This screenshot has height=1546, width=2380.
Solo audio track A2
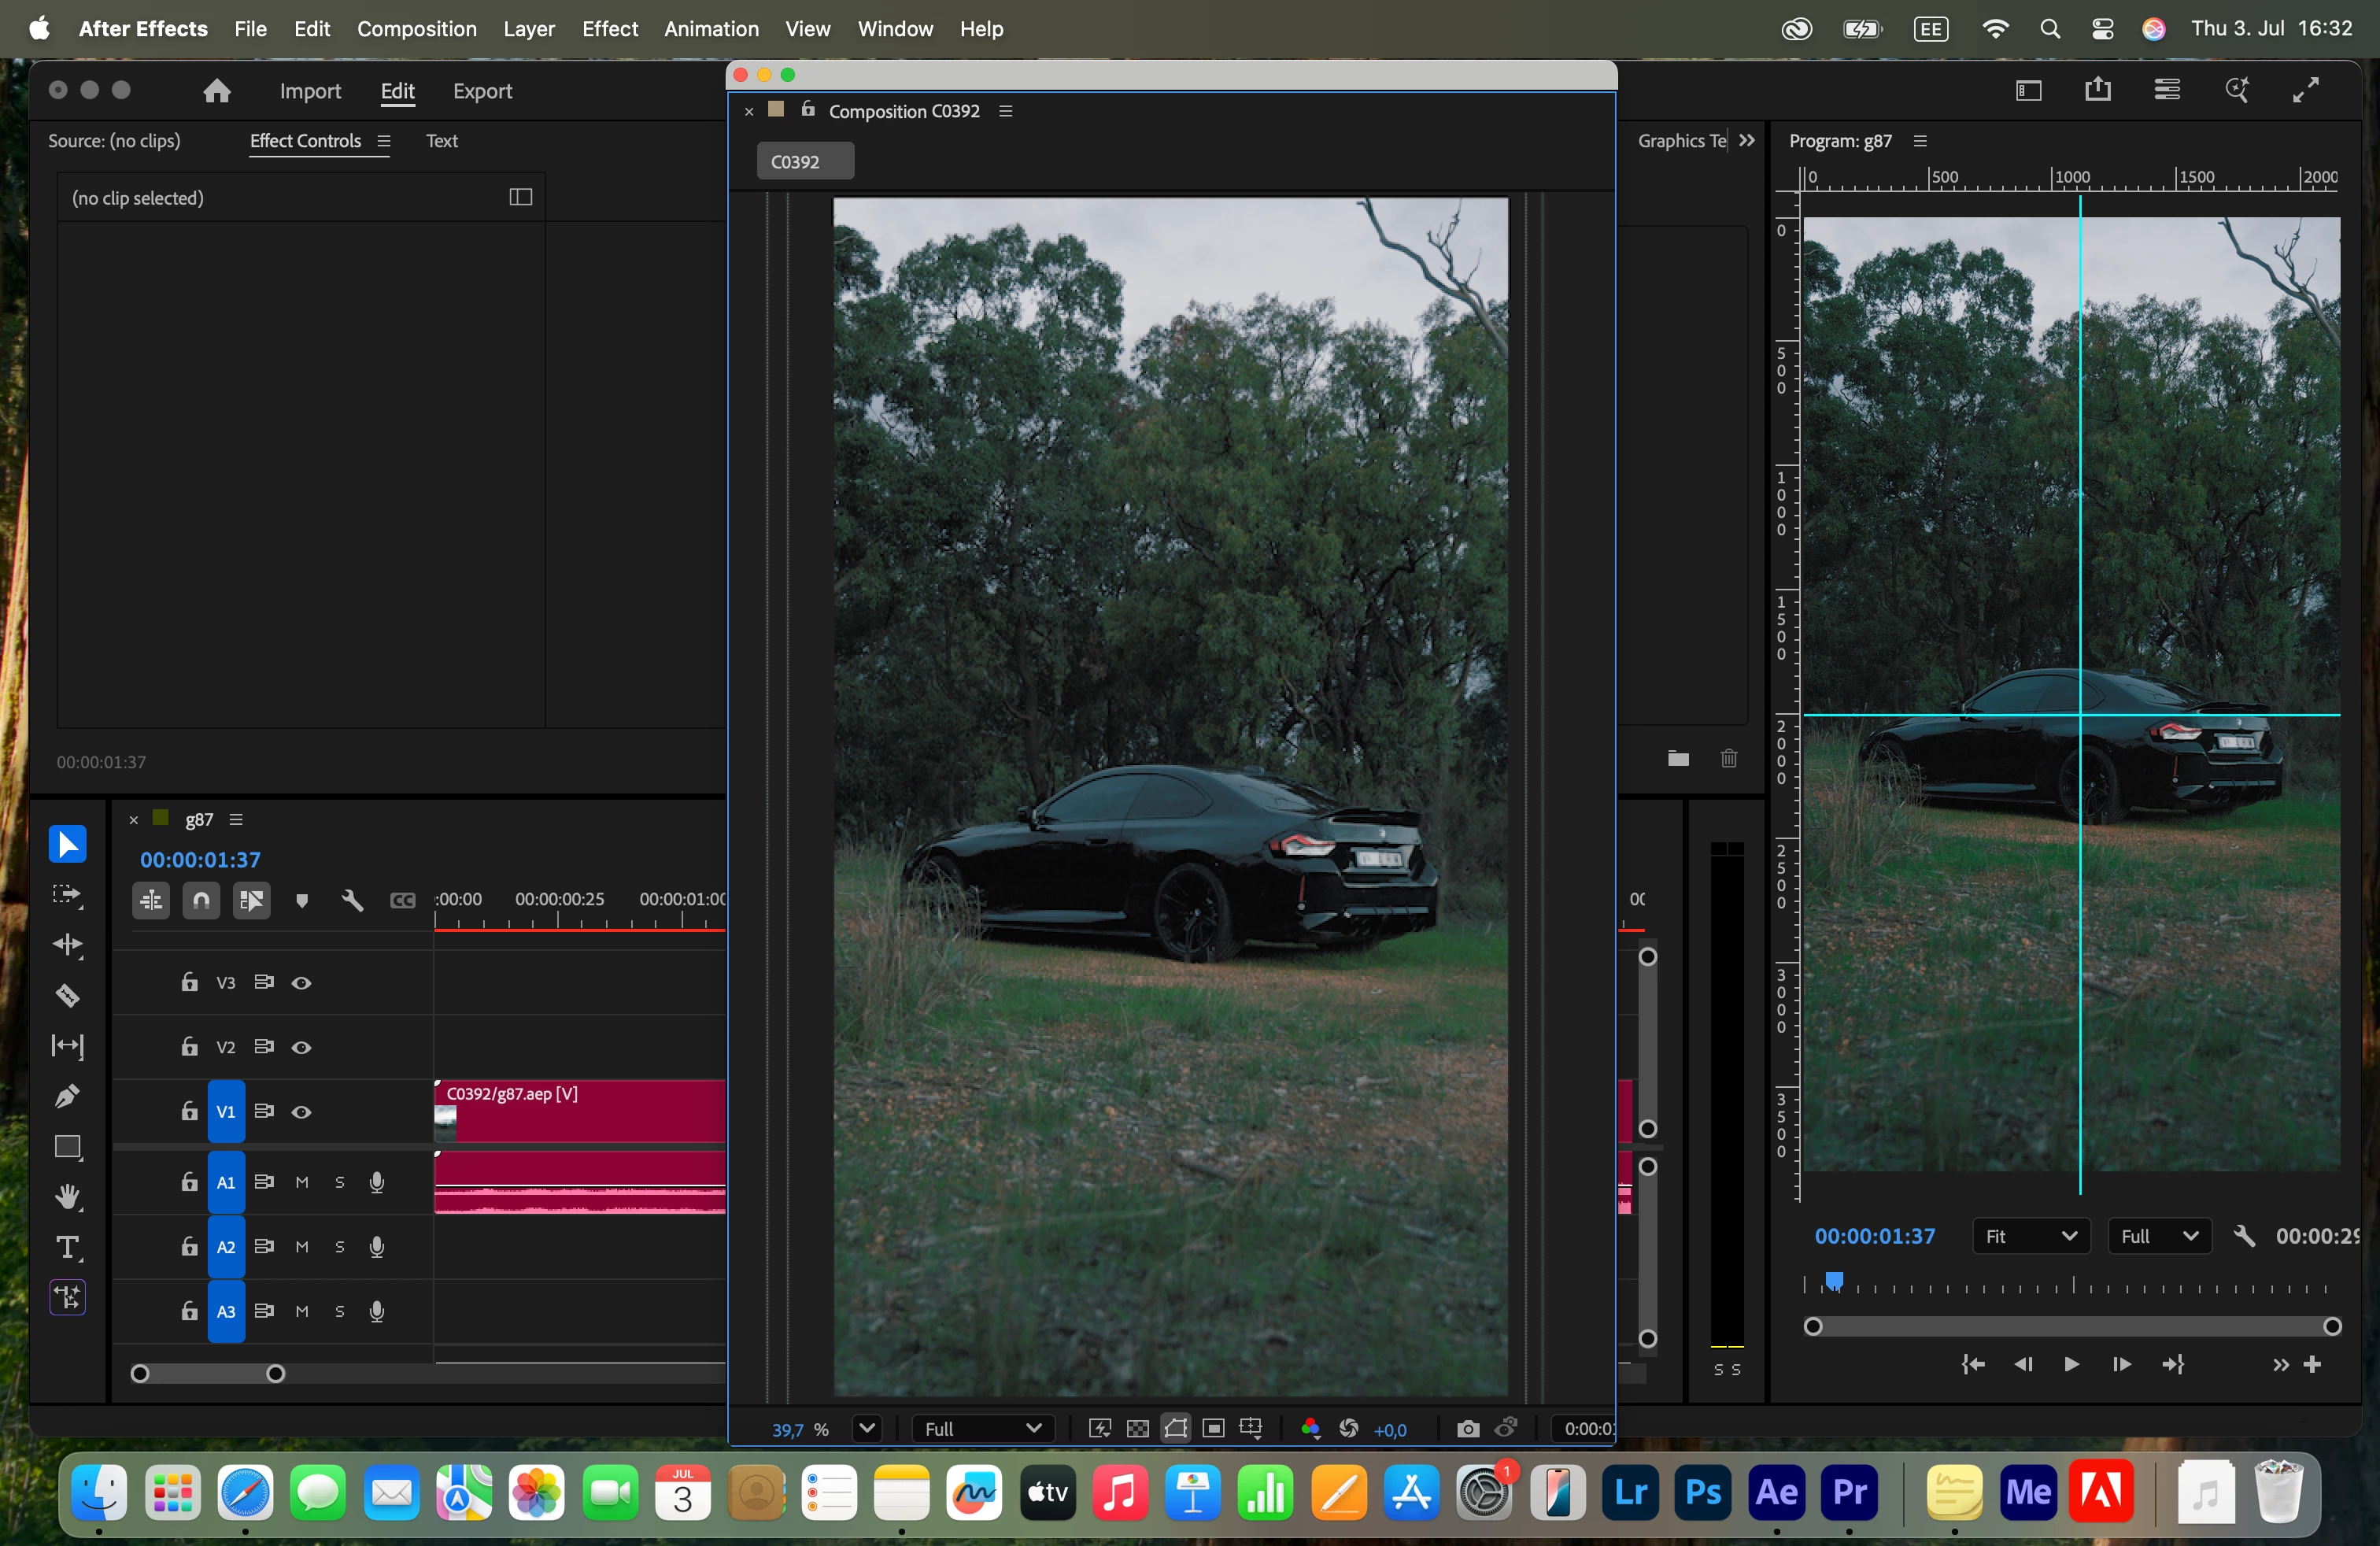coord(340,1247)
